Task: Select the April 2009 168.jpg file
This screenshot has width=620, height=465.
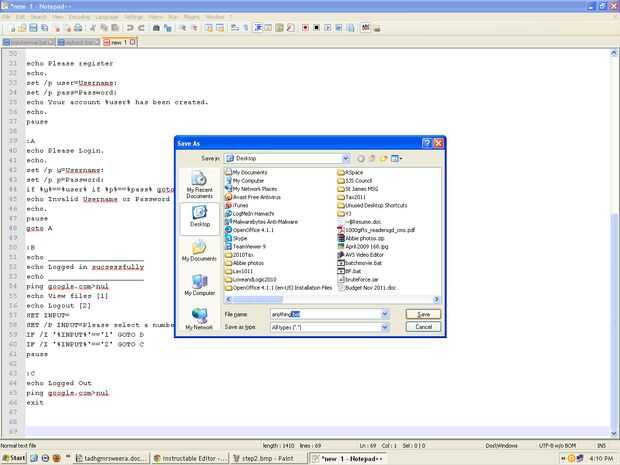Action: tap(363, 246)
